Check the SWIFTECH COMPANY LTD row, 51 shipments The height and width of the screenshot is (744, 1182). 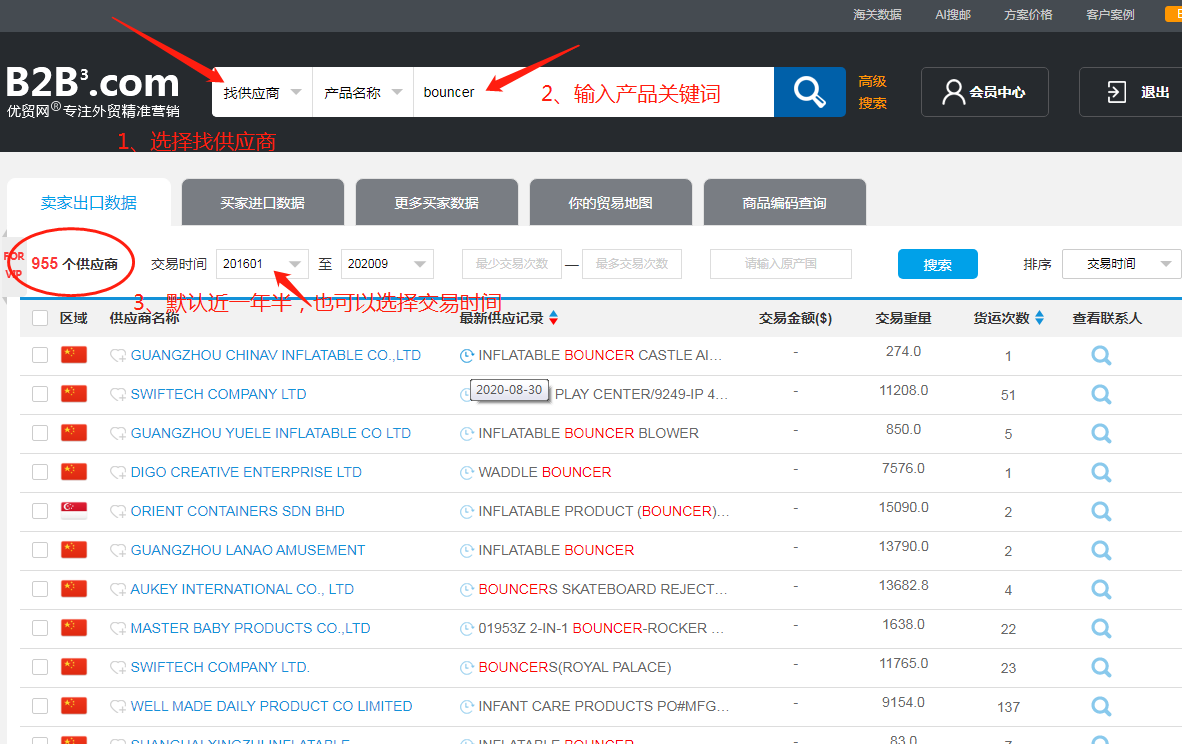coord(40,394)
